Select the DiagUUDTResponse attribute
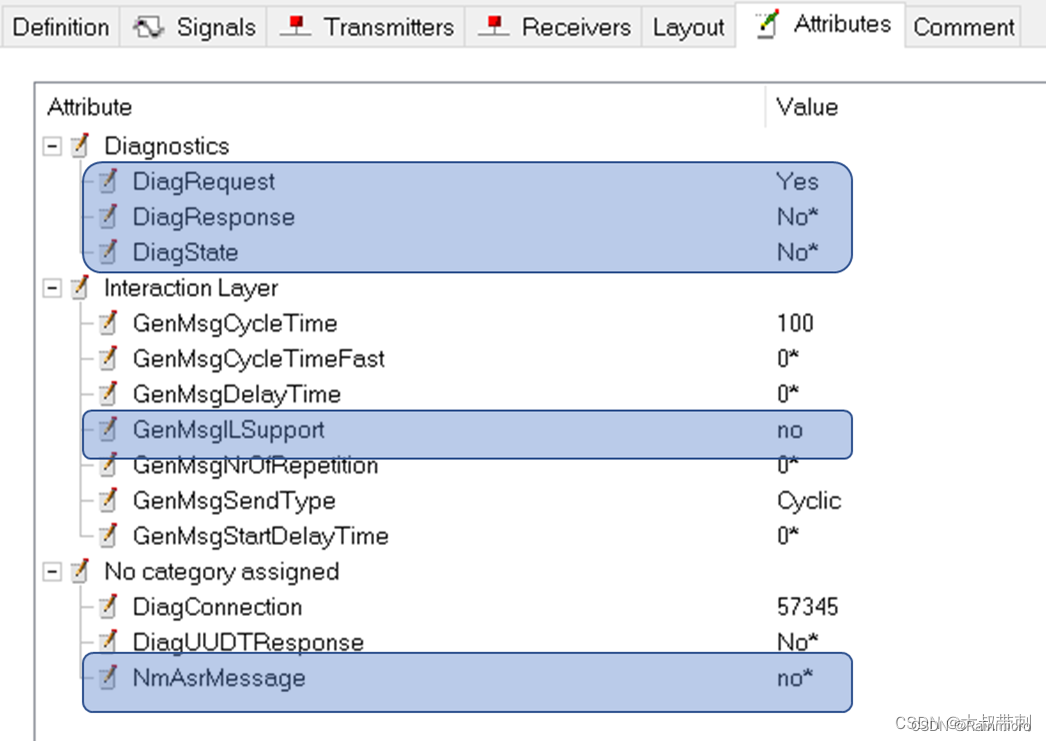Screen dimensions: 1046x741 [248, 642]
